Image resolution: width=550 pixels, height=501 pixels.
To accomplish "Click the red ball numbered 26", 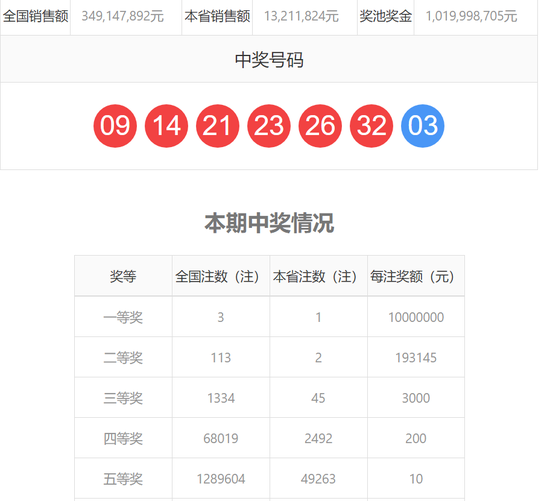I will pyautogui.click(x=320, y=126).
